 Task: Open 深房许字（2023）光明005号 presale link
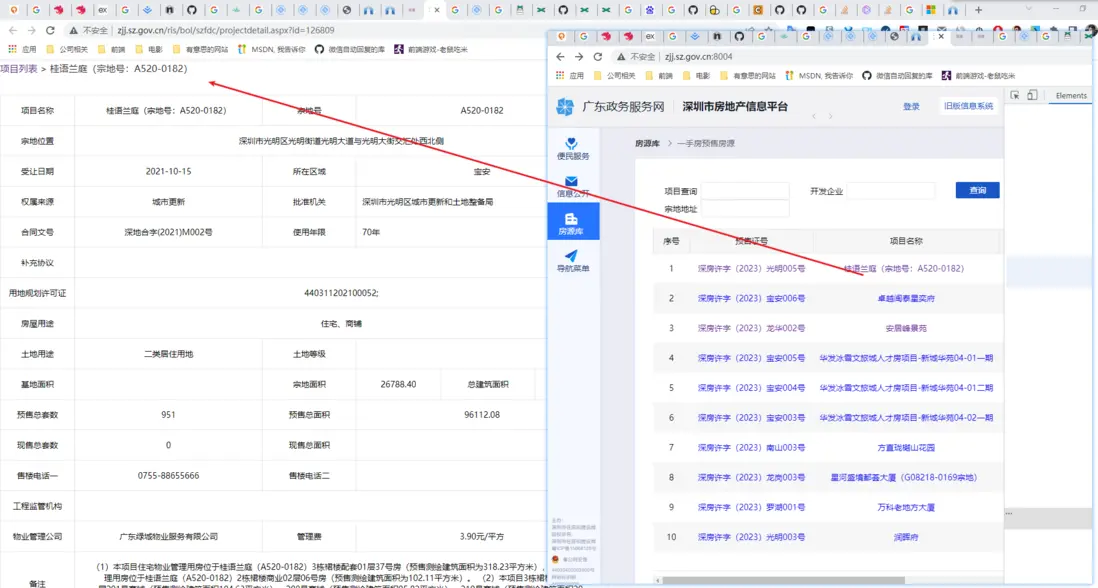point(751,269)
